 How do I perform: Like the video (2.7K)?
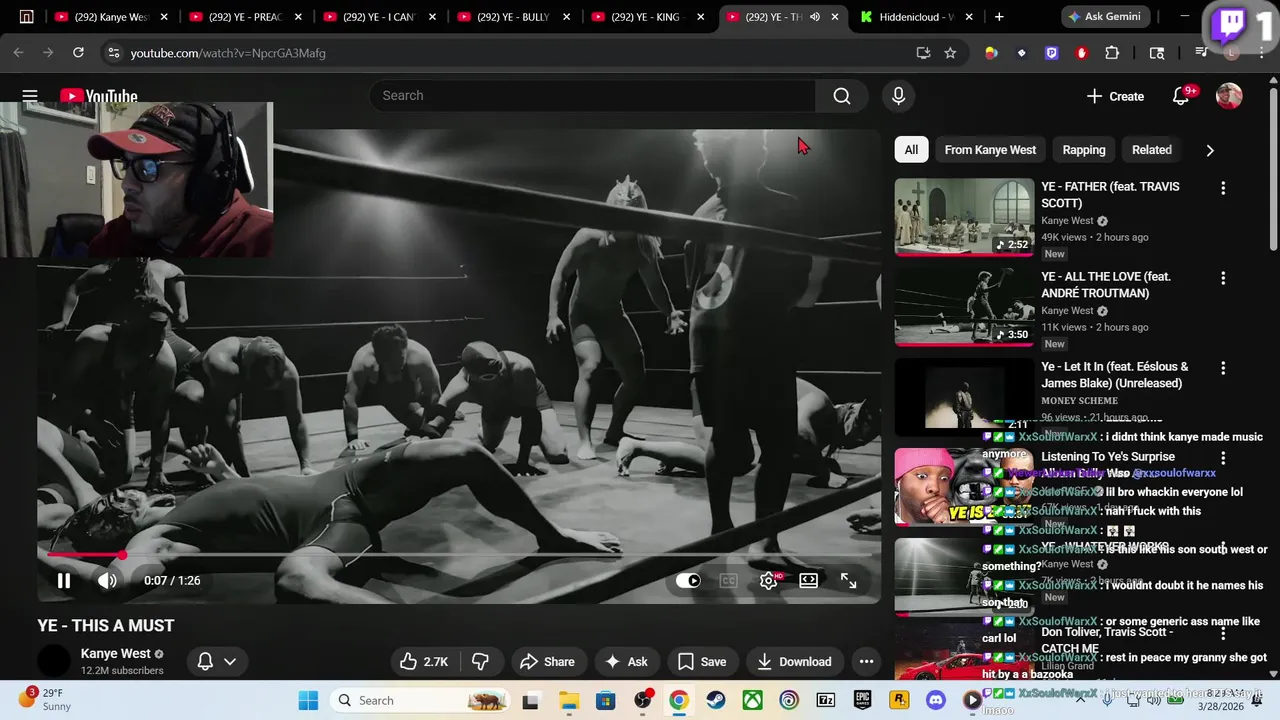(x=424, y=661)
